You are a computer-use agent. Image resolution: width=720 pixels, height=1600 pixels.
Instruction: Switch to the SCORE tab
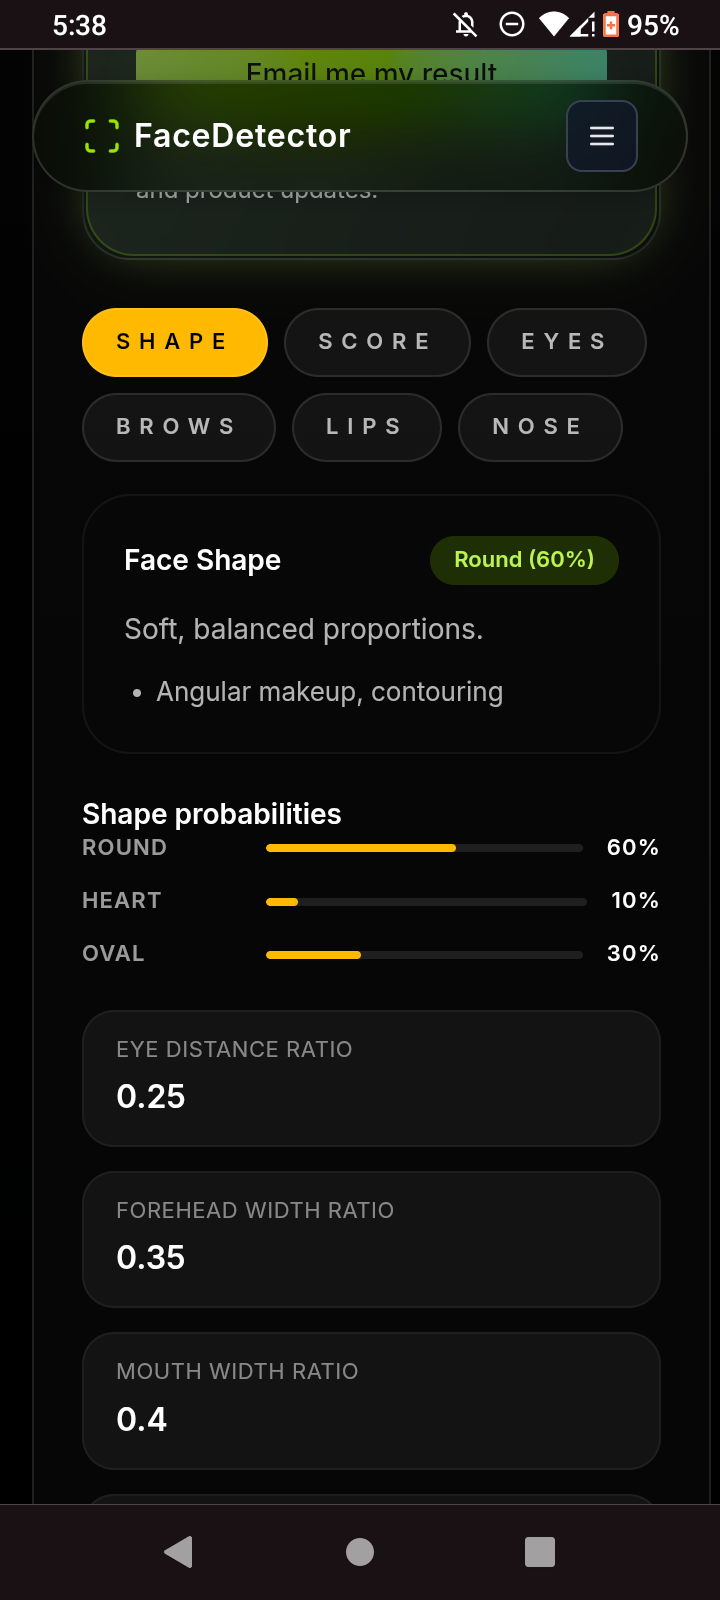(x=377, y=342)
